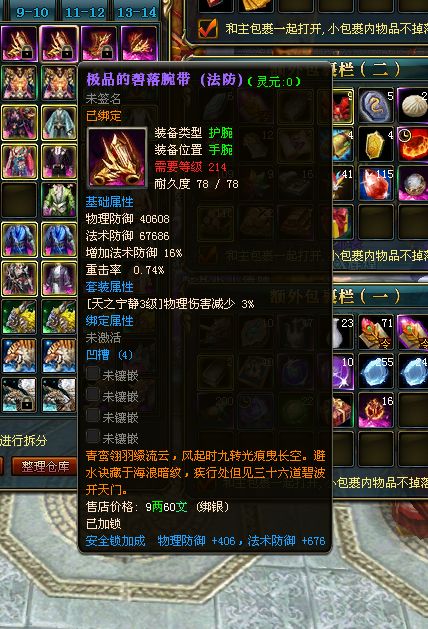The height and width of the screenshot is (629, 428).
Task: Select the crystal ball orb item
Action: 413,183
